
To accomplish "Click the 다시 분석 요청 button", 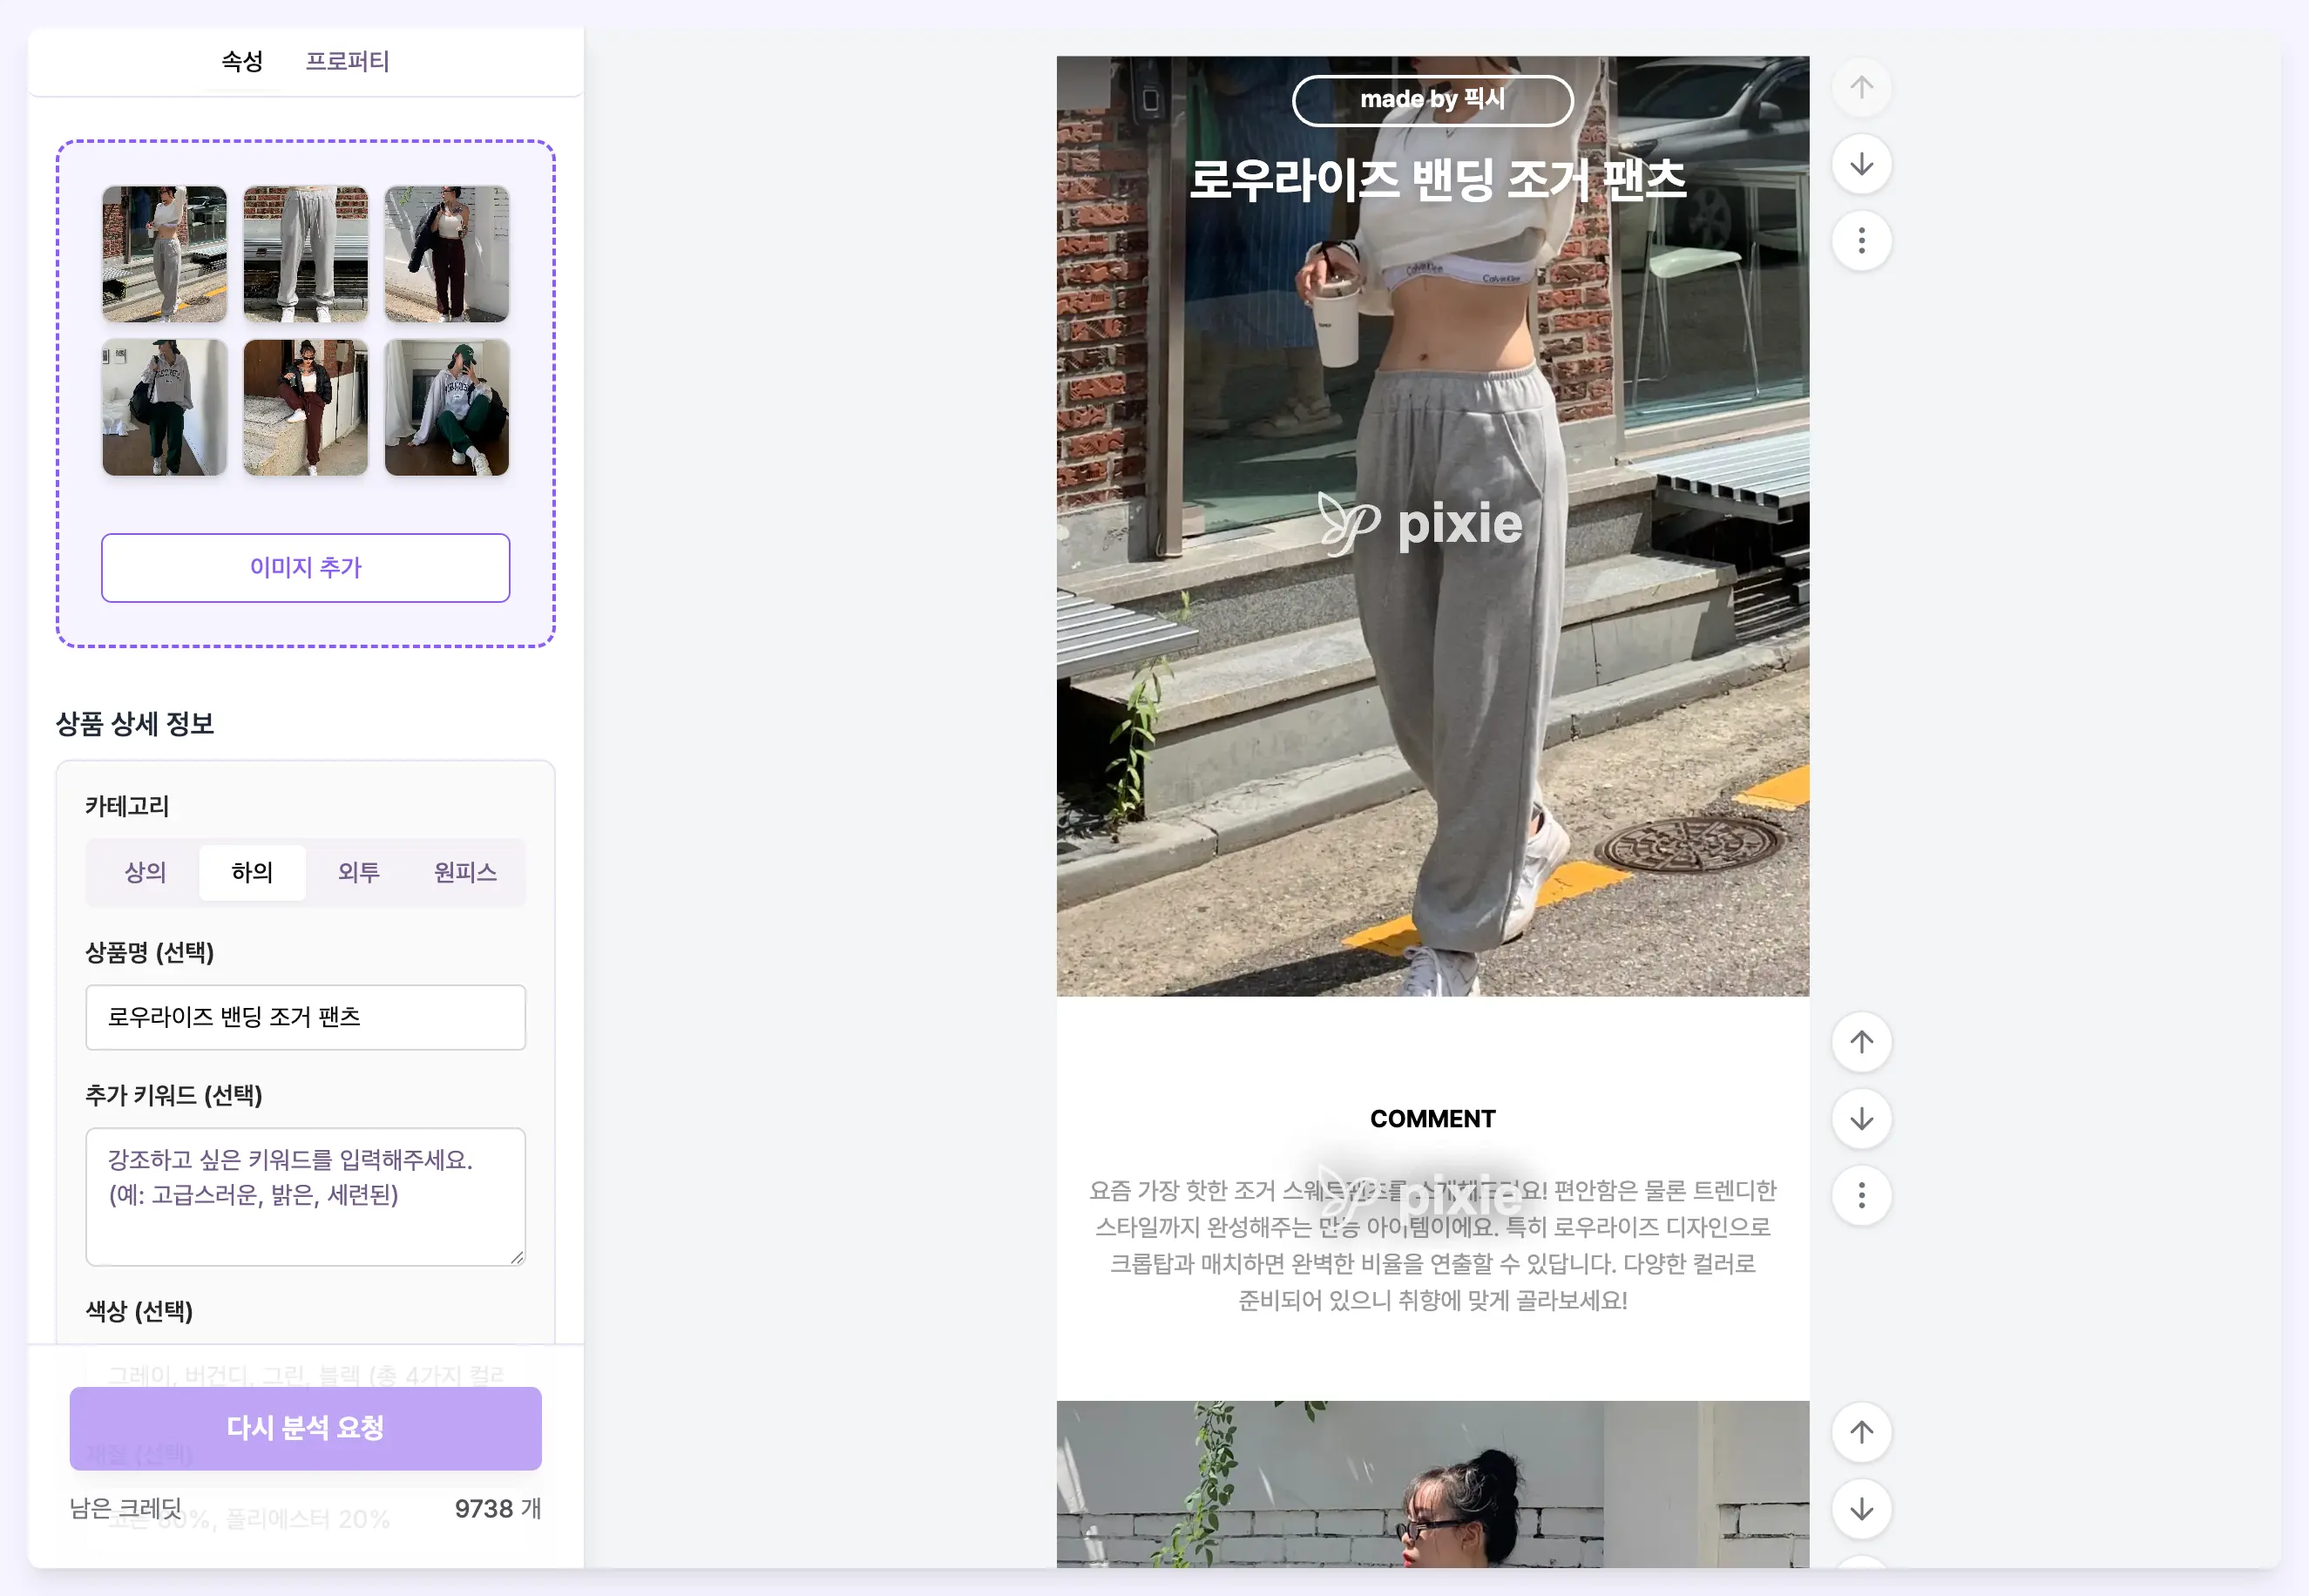I will coord(306,1428).
